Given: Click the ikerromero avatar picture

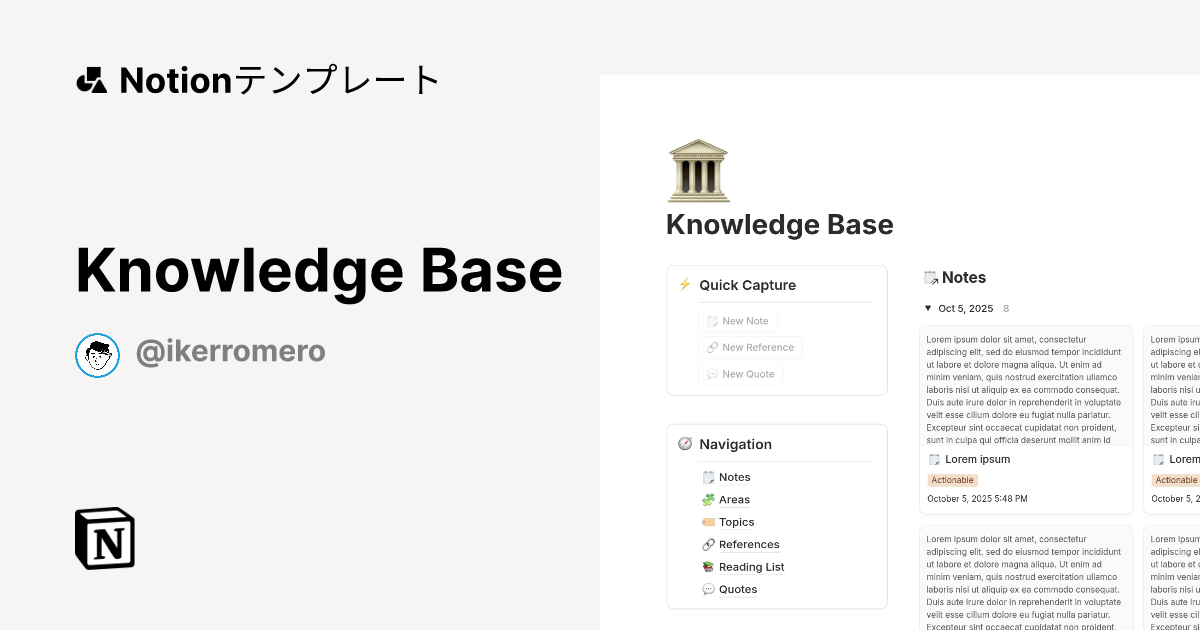Looking at the screenshot, I should (x=97, y=354).
